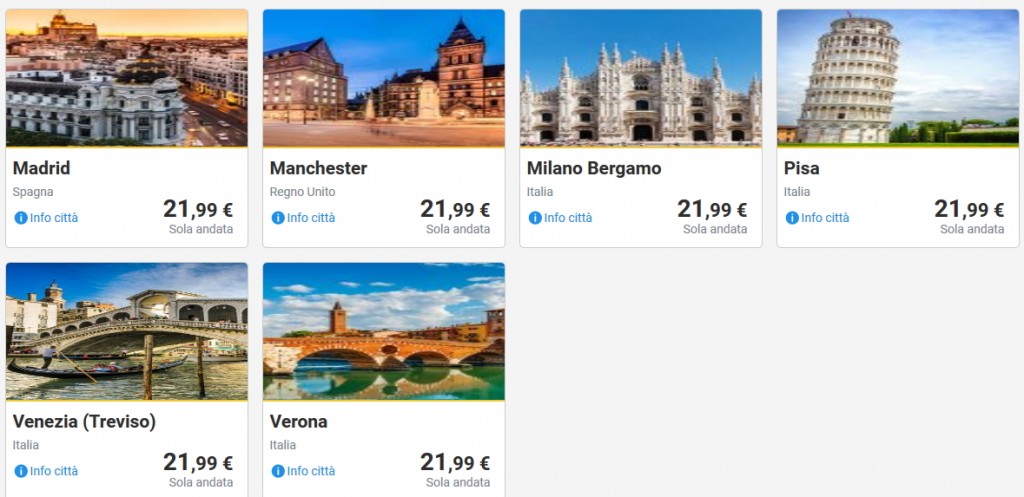Viewport: 1024px width, 497px height.
Task: Select the Venezia (Treviso) destination title
Action: click(x=84, y=421)
